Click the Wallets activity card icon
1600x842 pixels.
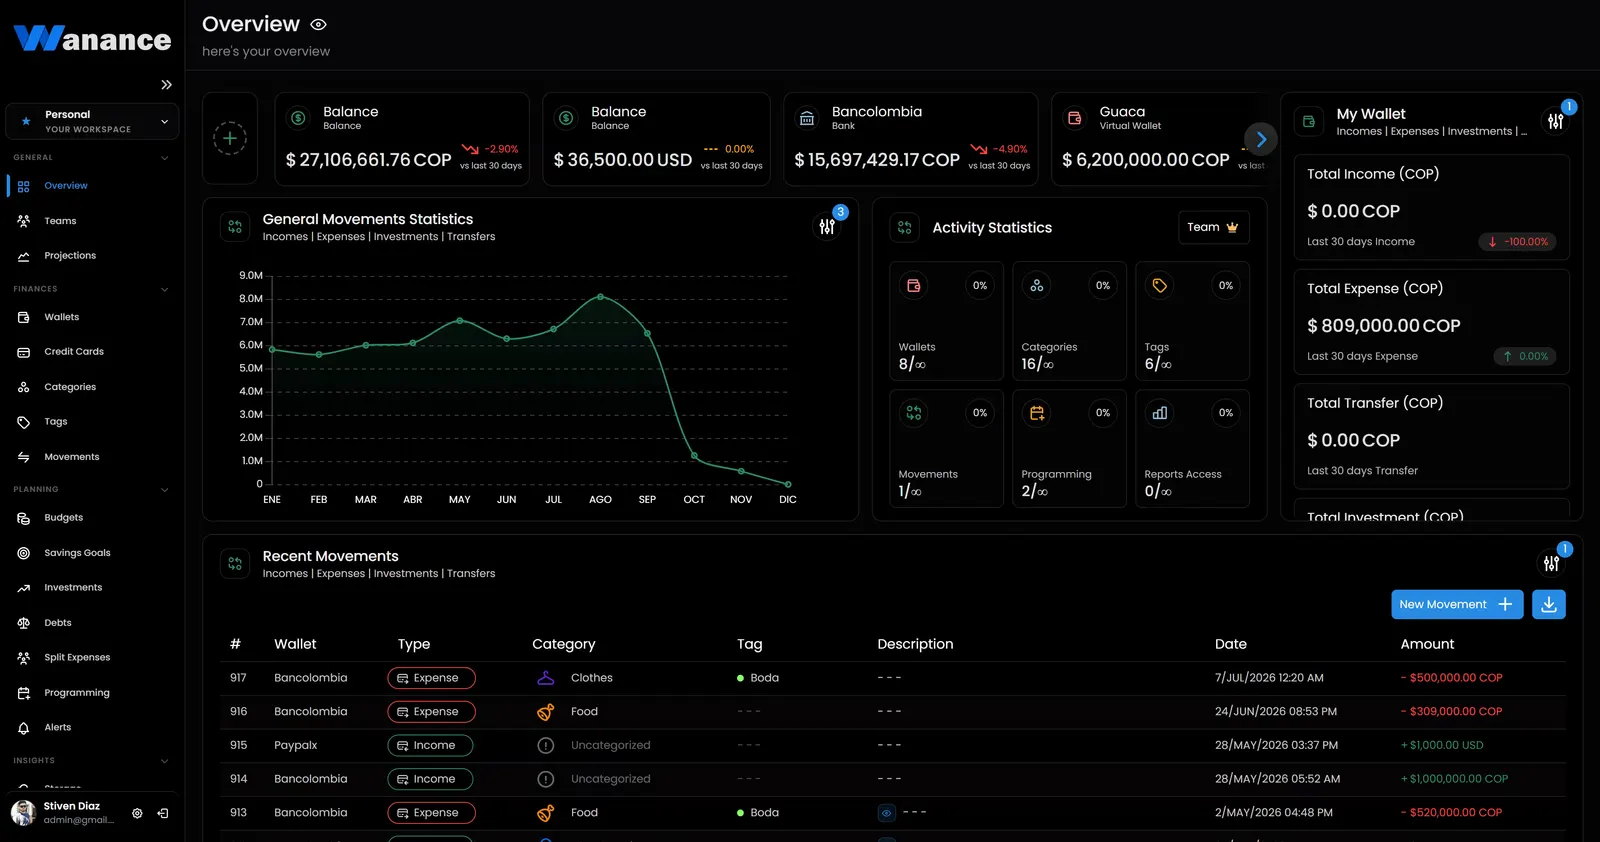[x=914, y=286]
